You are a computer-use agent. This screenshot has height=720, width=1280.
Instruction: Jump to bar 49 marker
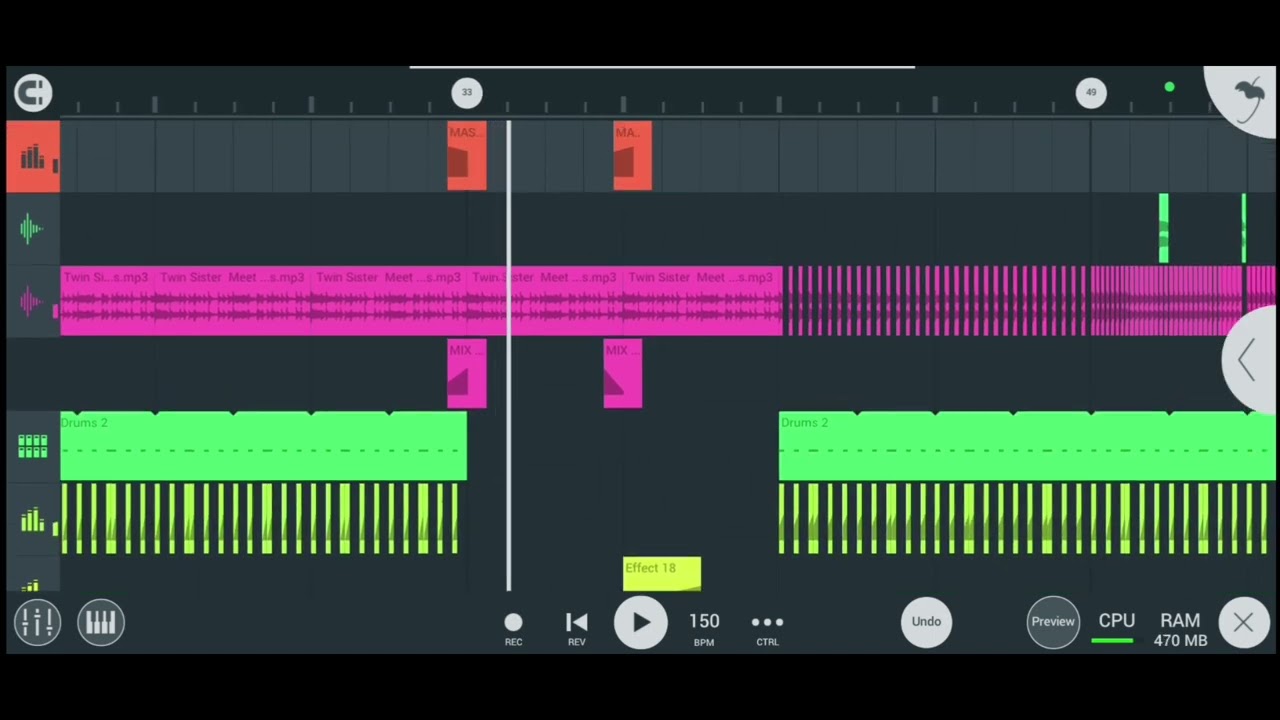coord(1091,92)
